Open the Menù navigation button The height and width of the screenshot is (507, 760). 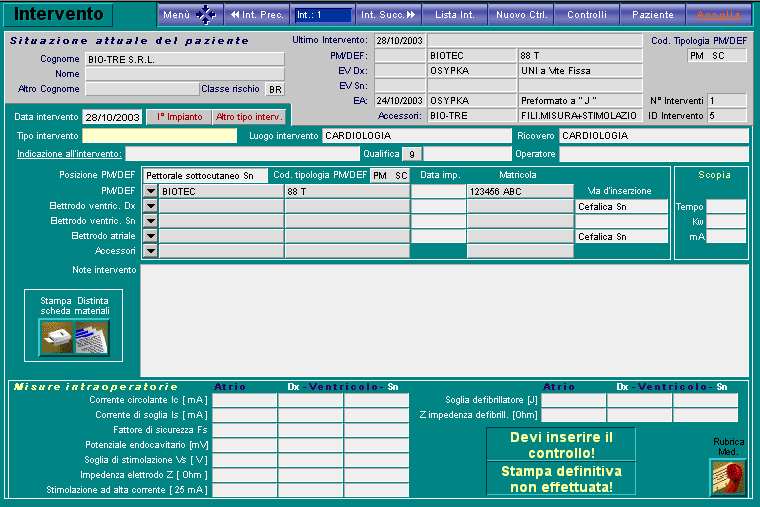190,15
